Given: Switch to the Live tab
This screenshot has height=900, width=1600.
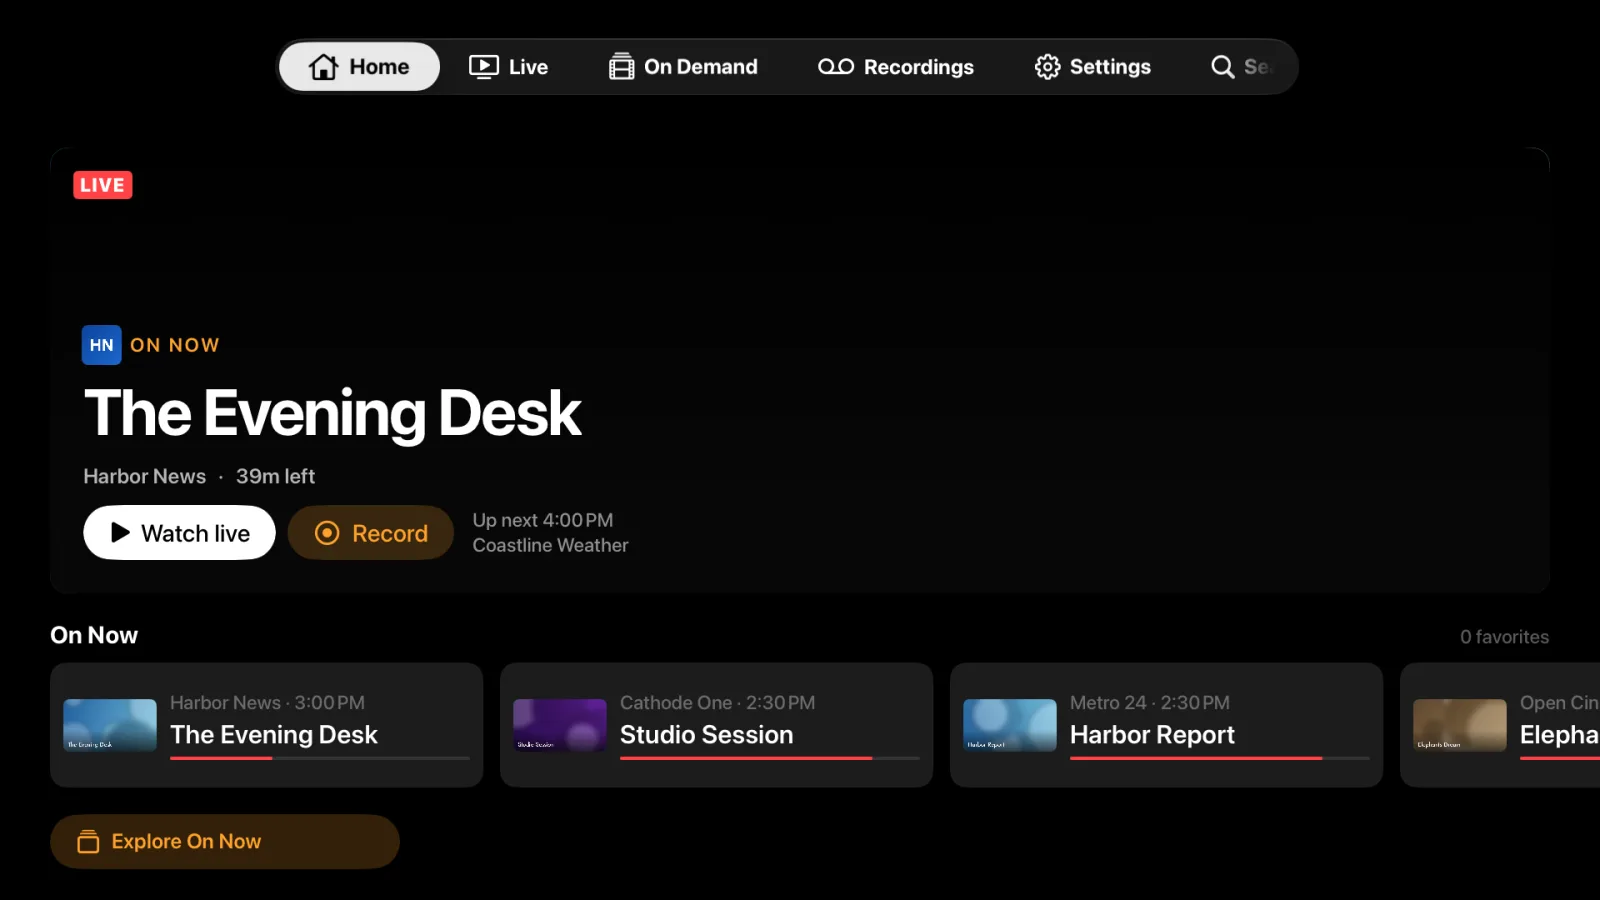Looking at the screenshot, I should click(x=509, y=67).
